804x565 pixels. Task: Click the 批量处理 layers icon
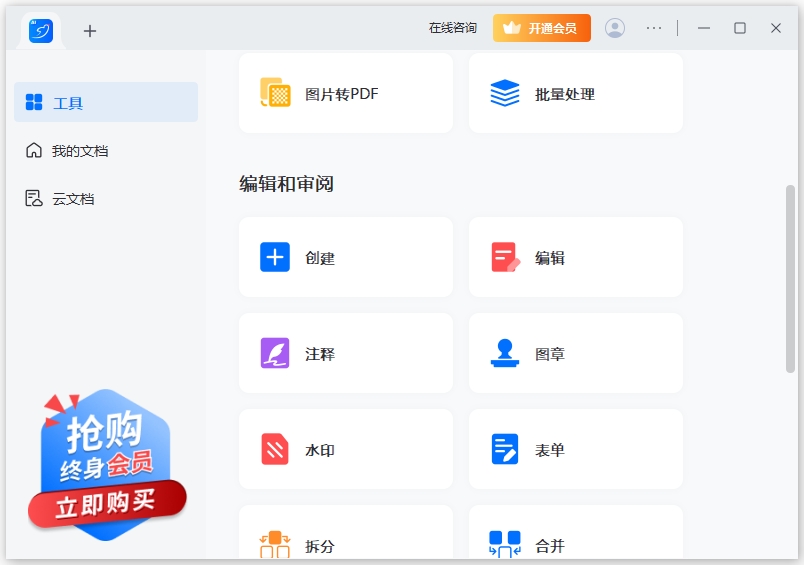[505, 93]
